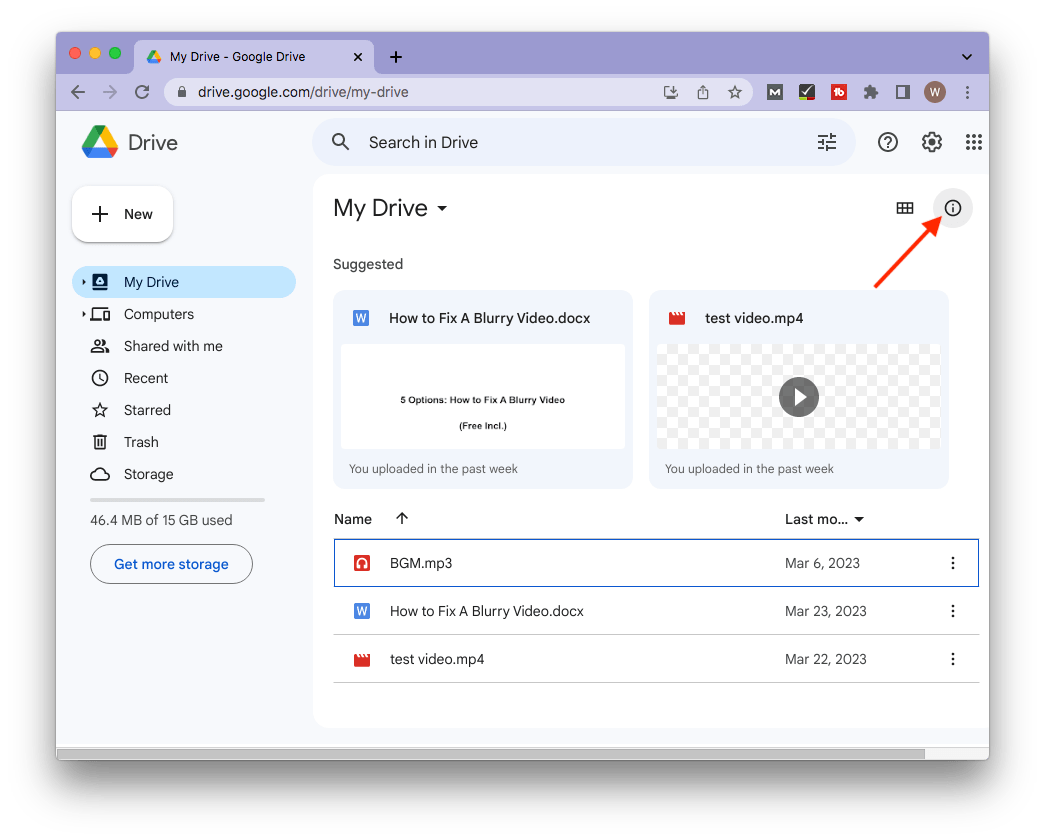Image resolution: width=1045 pixels, height=840 pixels.
Task: Open the Last modified sort dropdown
Action: [824, 519]
